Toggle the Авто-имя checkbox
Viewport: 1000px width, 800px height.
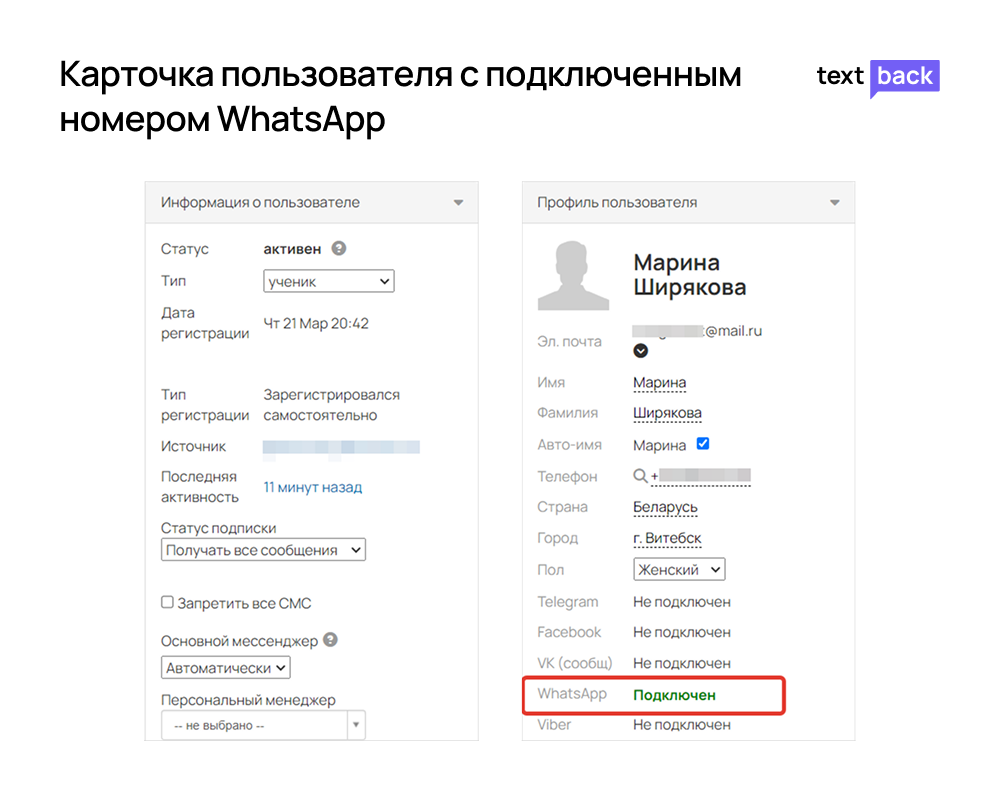point(703,443)
